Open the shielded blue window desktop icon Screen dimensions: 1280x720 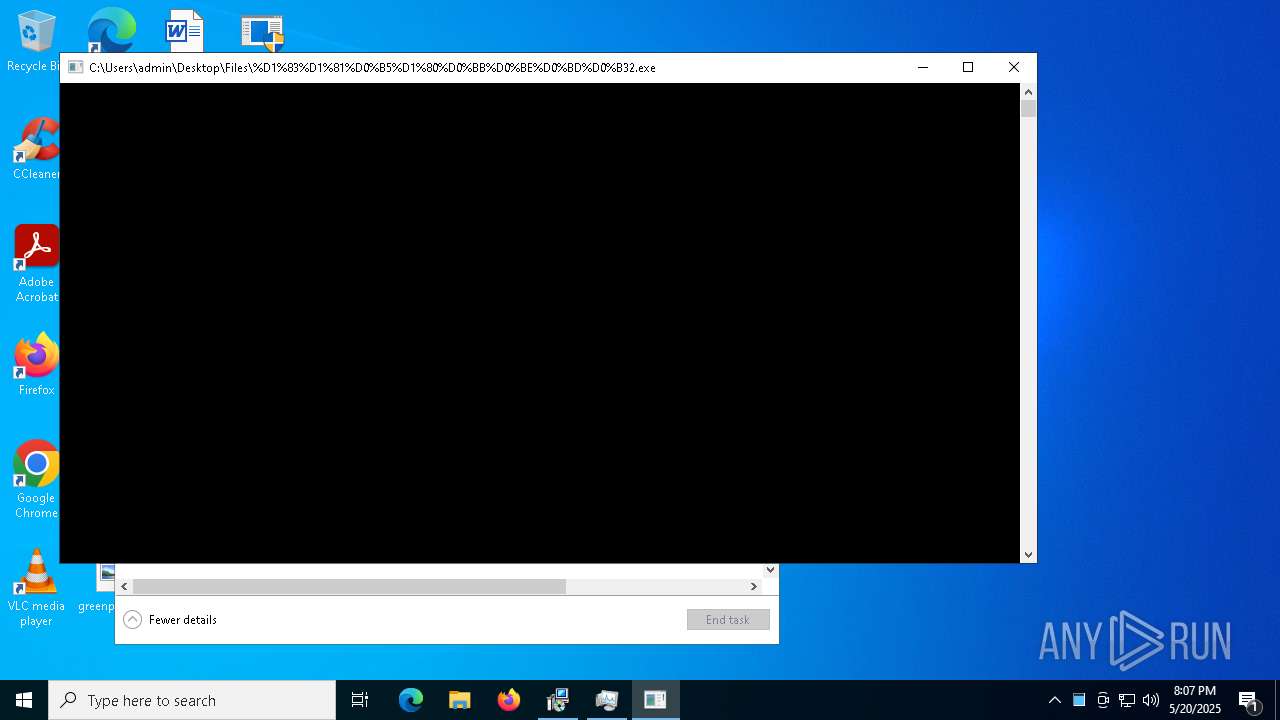coord(262,33)
